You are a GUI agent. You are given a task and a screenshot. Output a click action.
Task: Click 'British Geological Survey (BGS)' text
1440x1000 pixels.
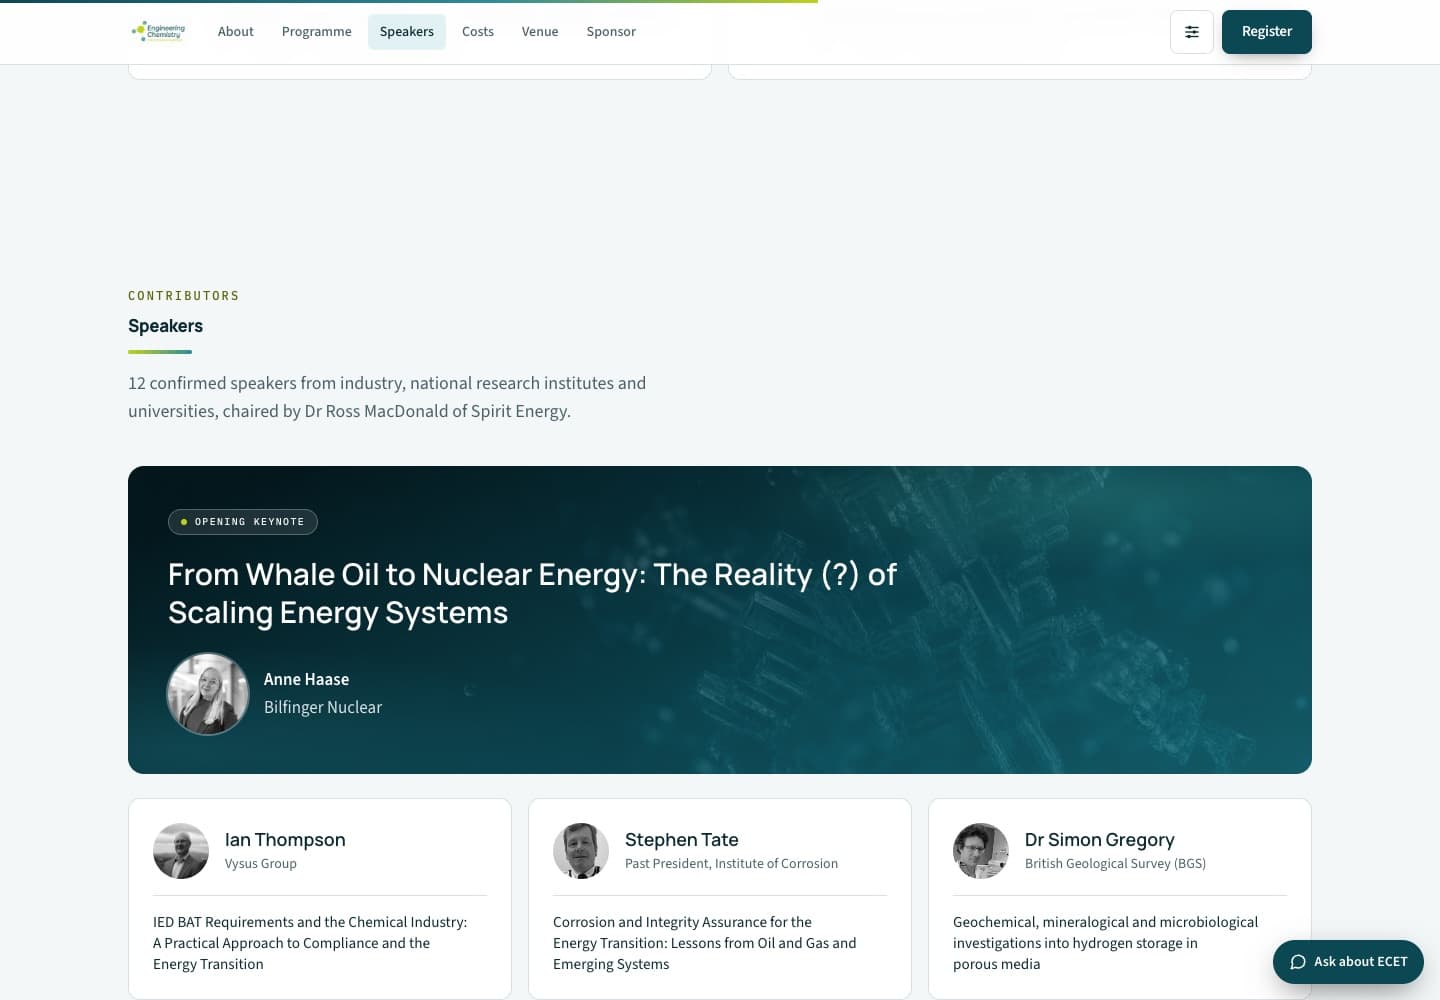coord(1116,864)
